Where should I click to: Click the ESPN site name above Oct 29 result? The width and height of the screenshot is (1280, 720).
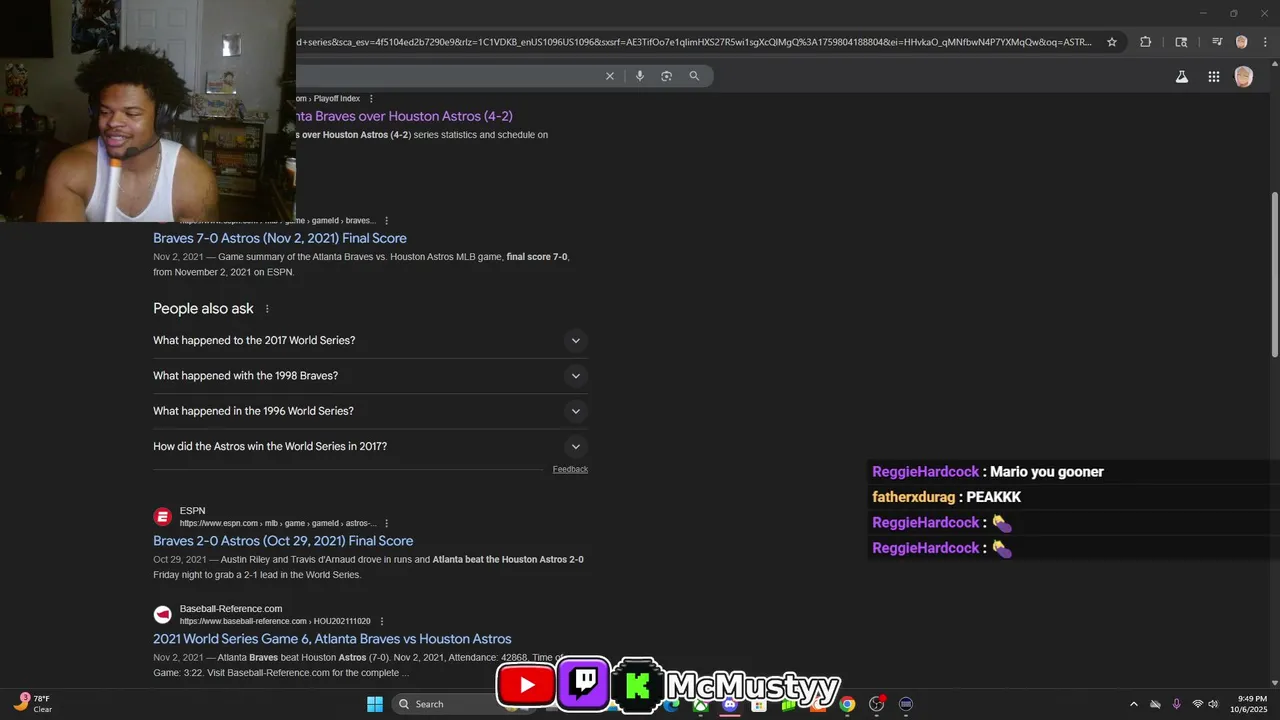pos(192,511)
